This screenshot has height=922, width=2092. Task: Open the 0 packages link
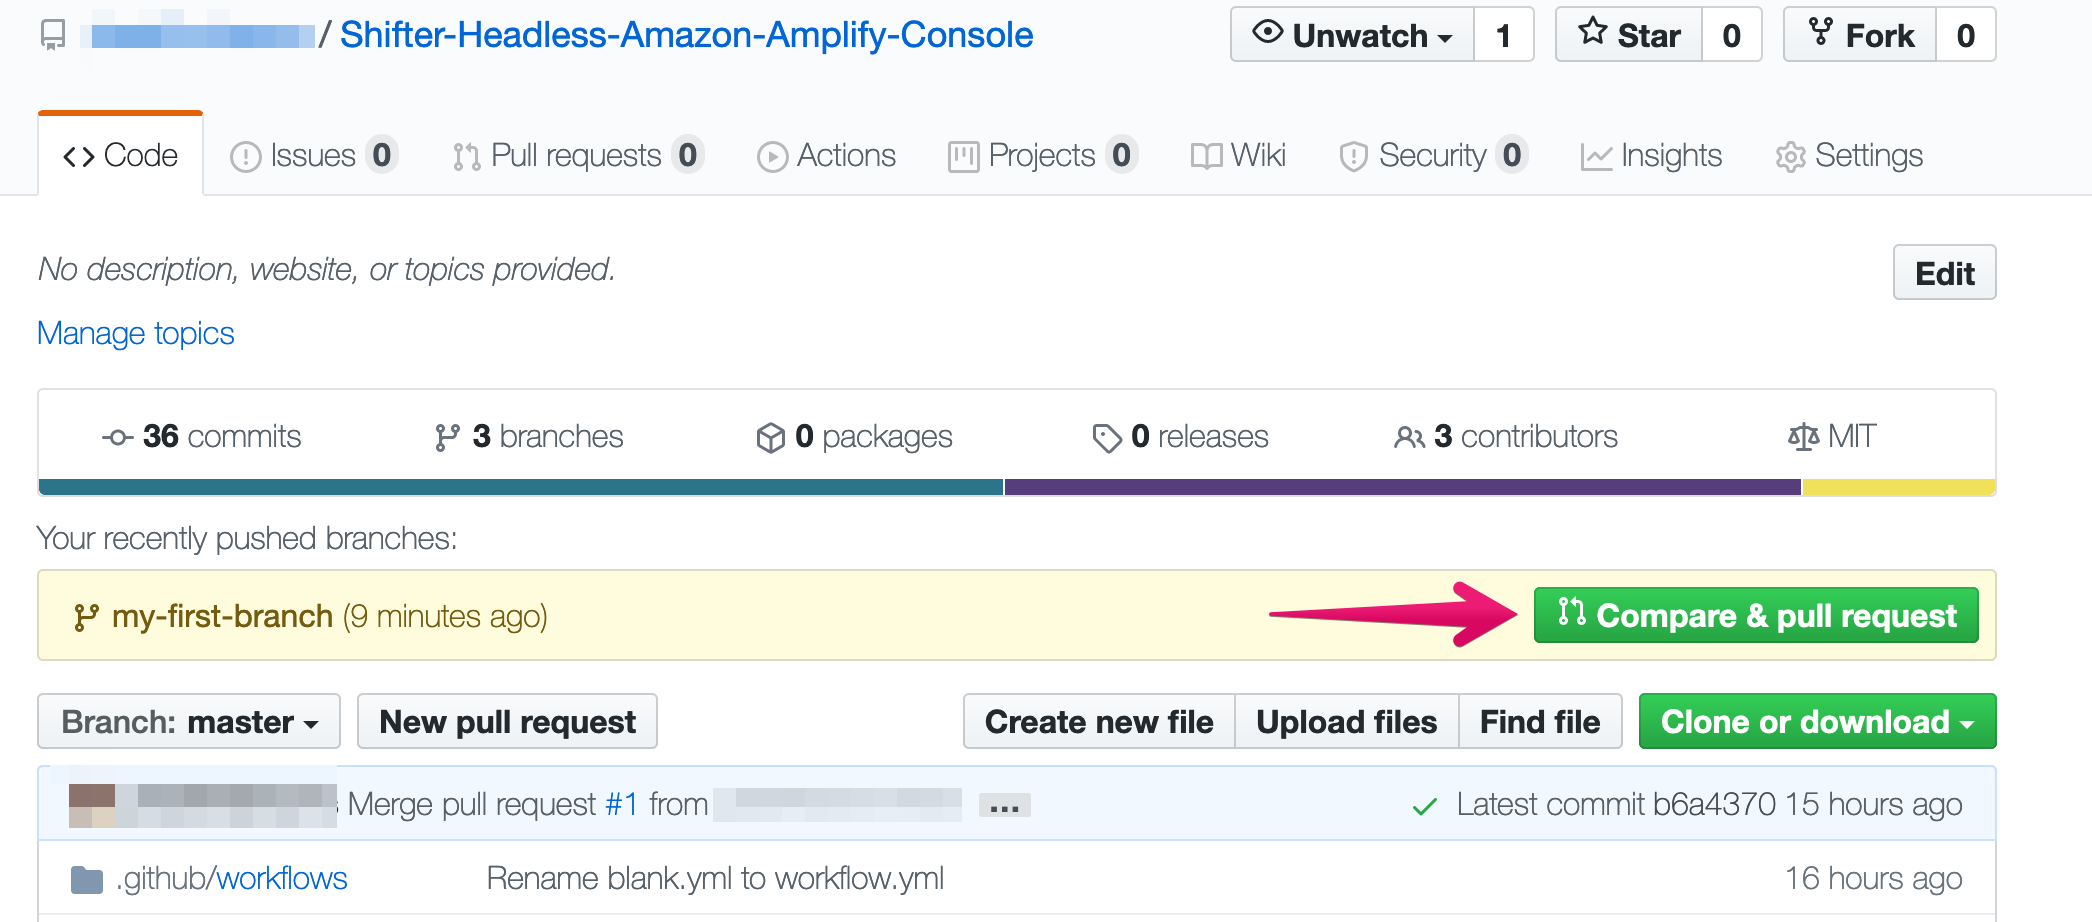(x=854, y=437)
